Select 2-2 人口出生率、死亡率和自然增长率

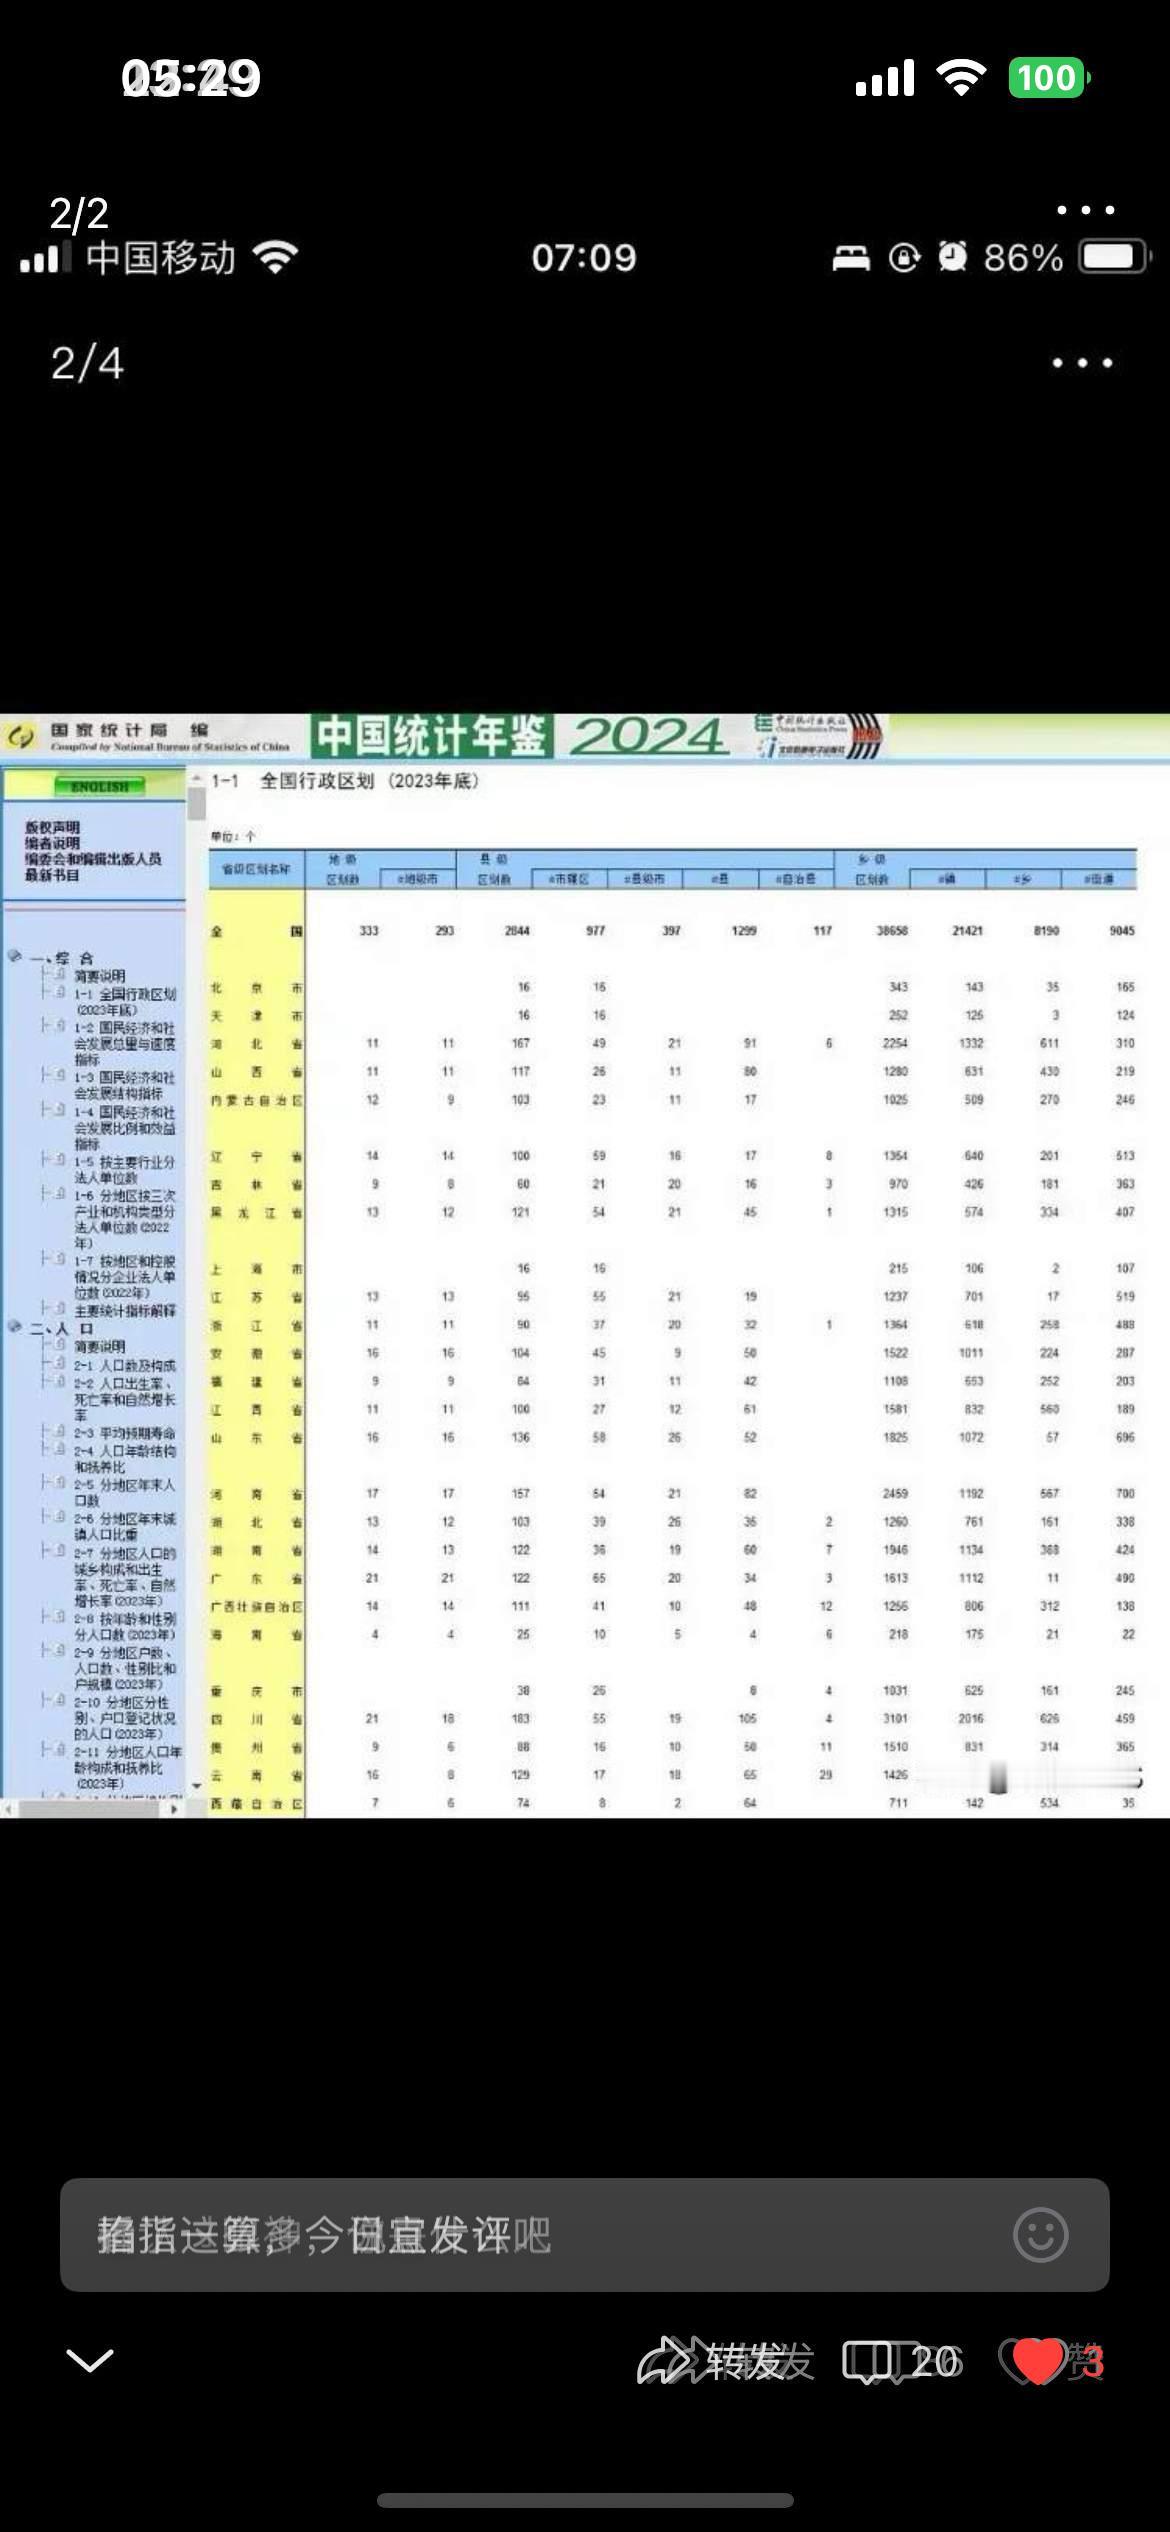tap(126, 1399)
